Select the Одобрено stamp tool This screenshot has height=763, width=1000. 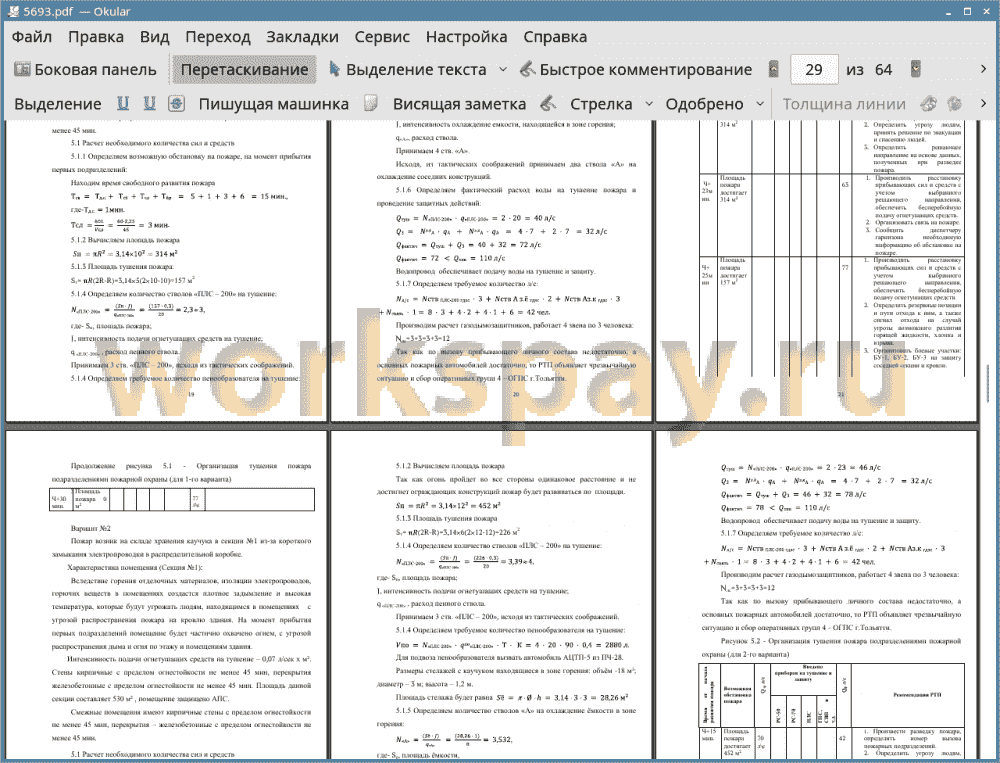(x=704, y=104)
